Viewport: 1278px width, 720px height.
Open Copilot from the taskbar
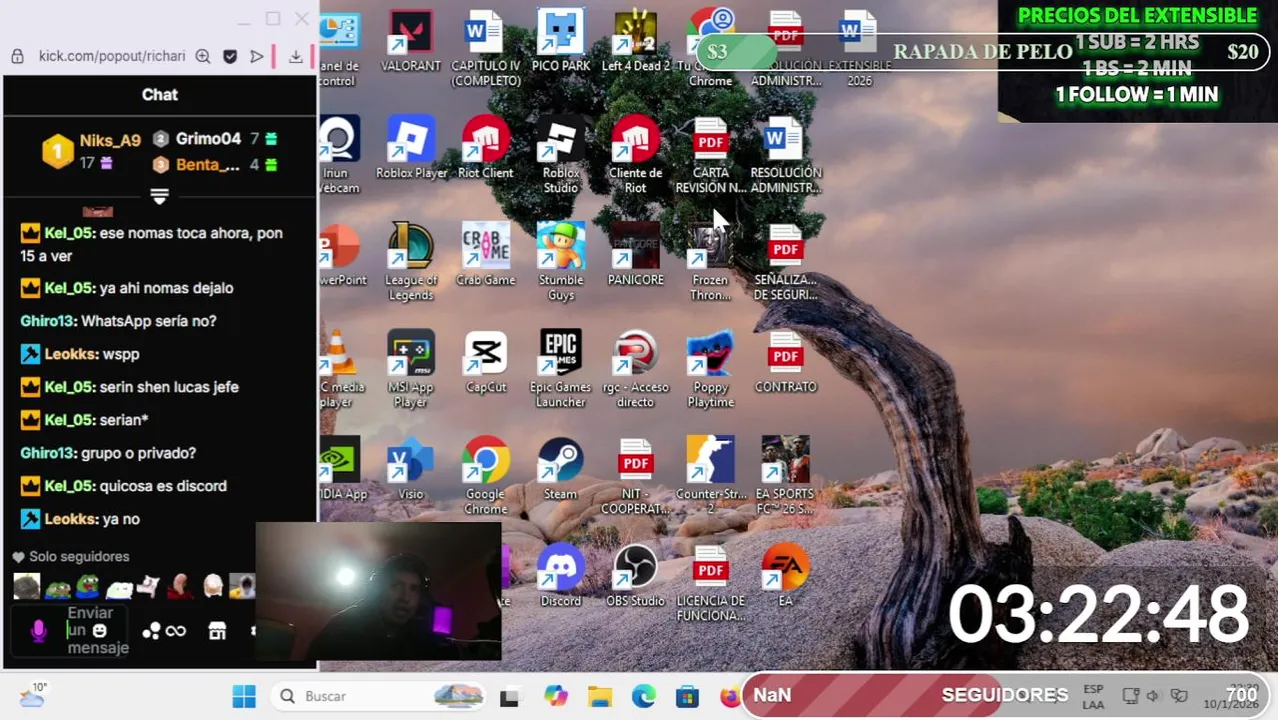point(555,696)
